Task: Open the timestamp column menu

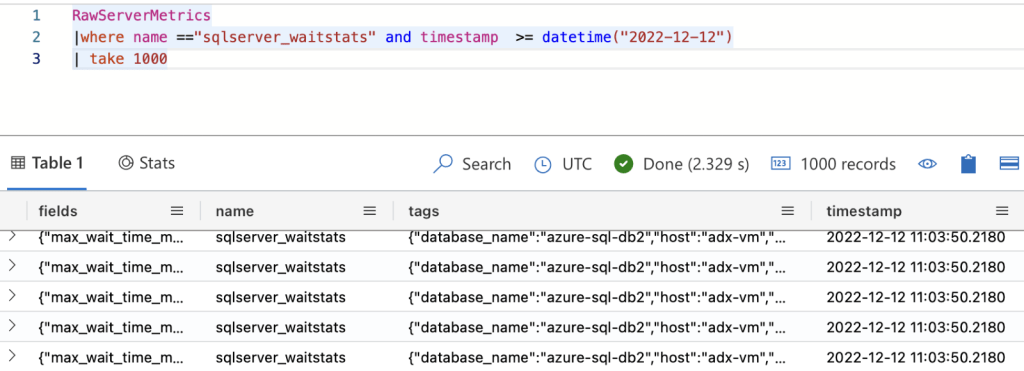Action: pyautogui.click(x=1002, y=211)
